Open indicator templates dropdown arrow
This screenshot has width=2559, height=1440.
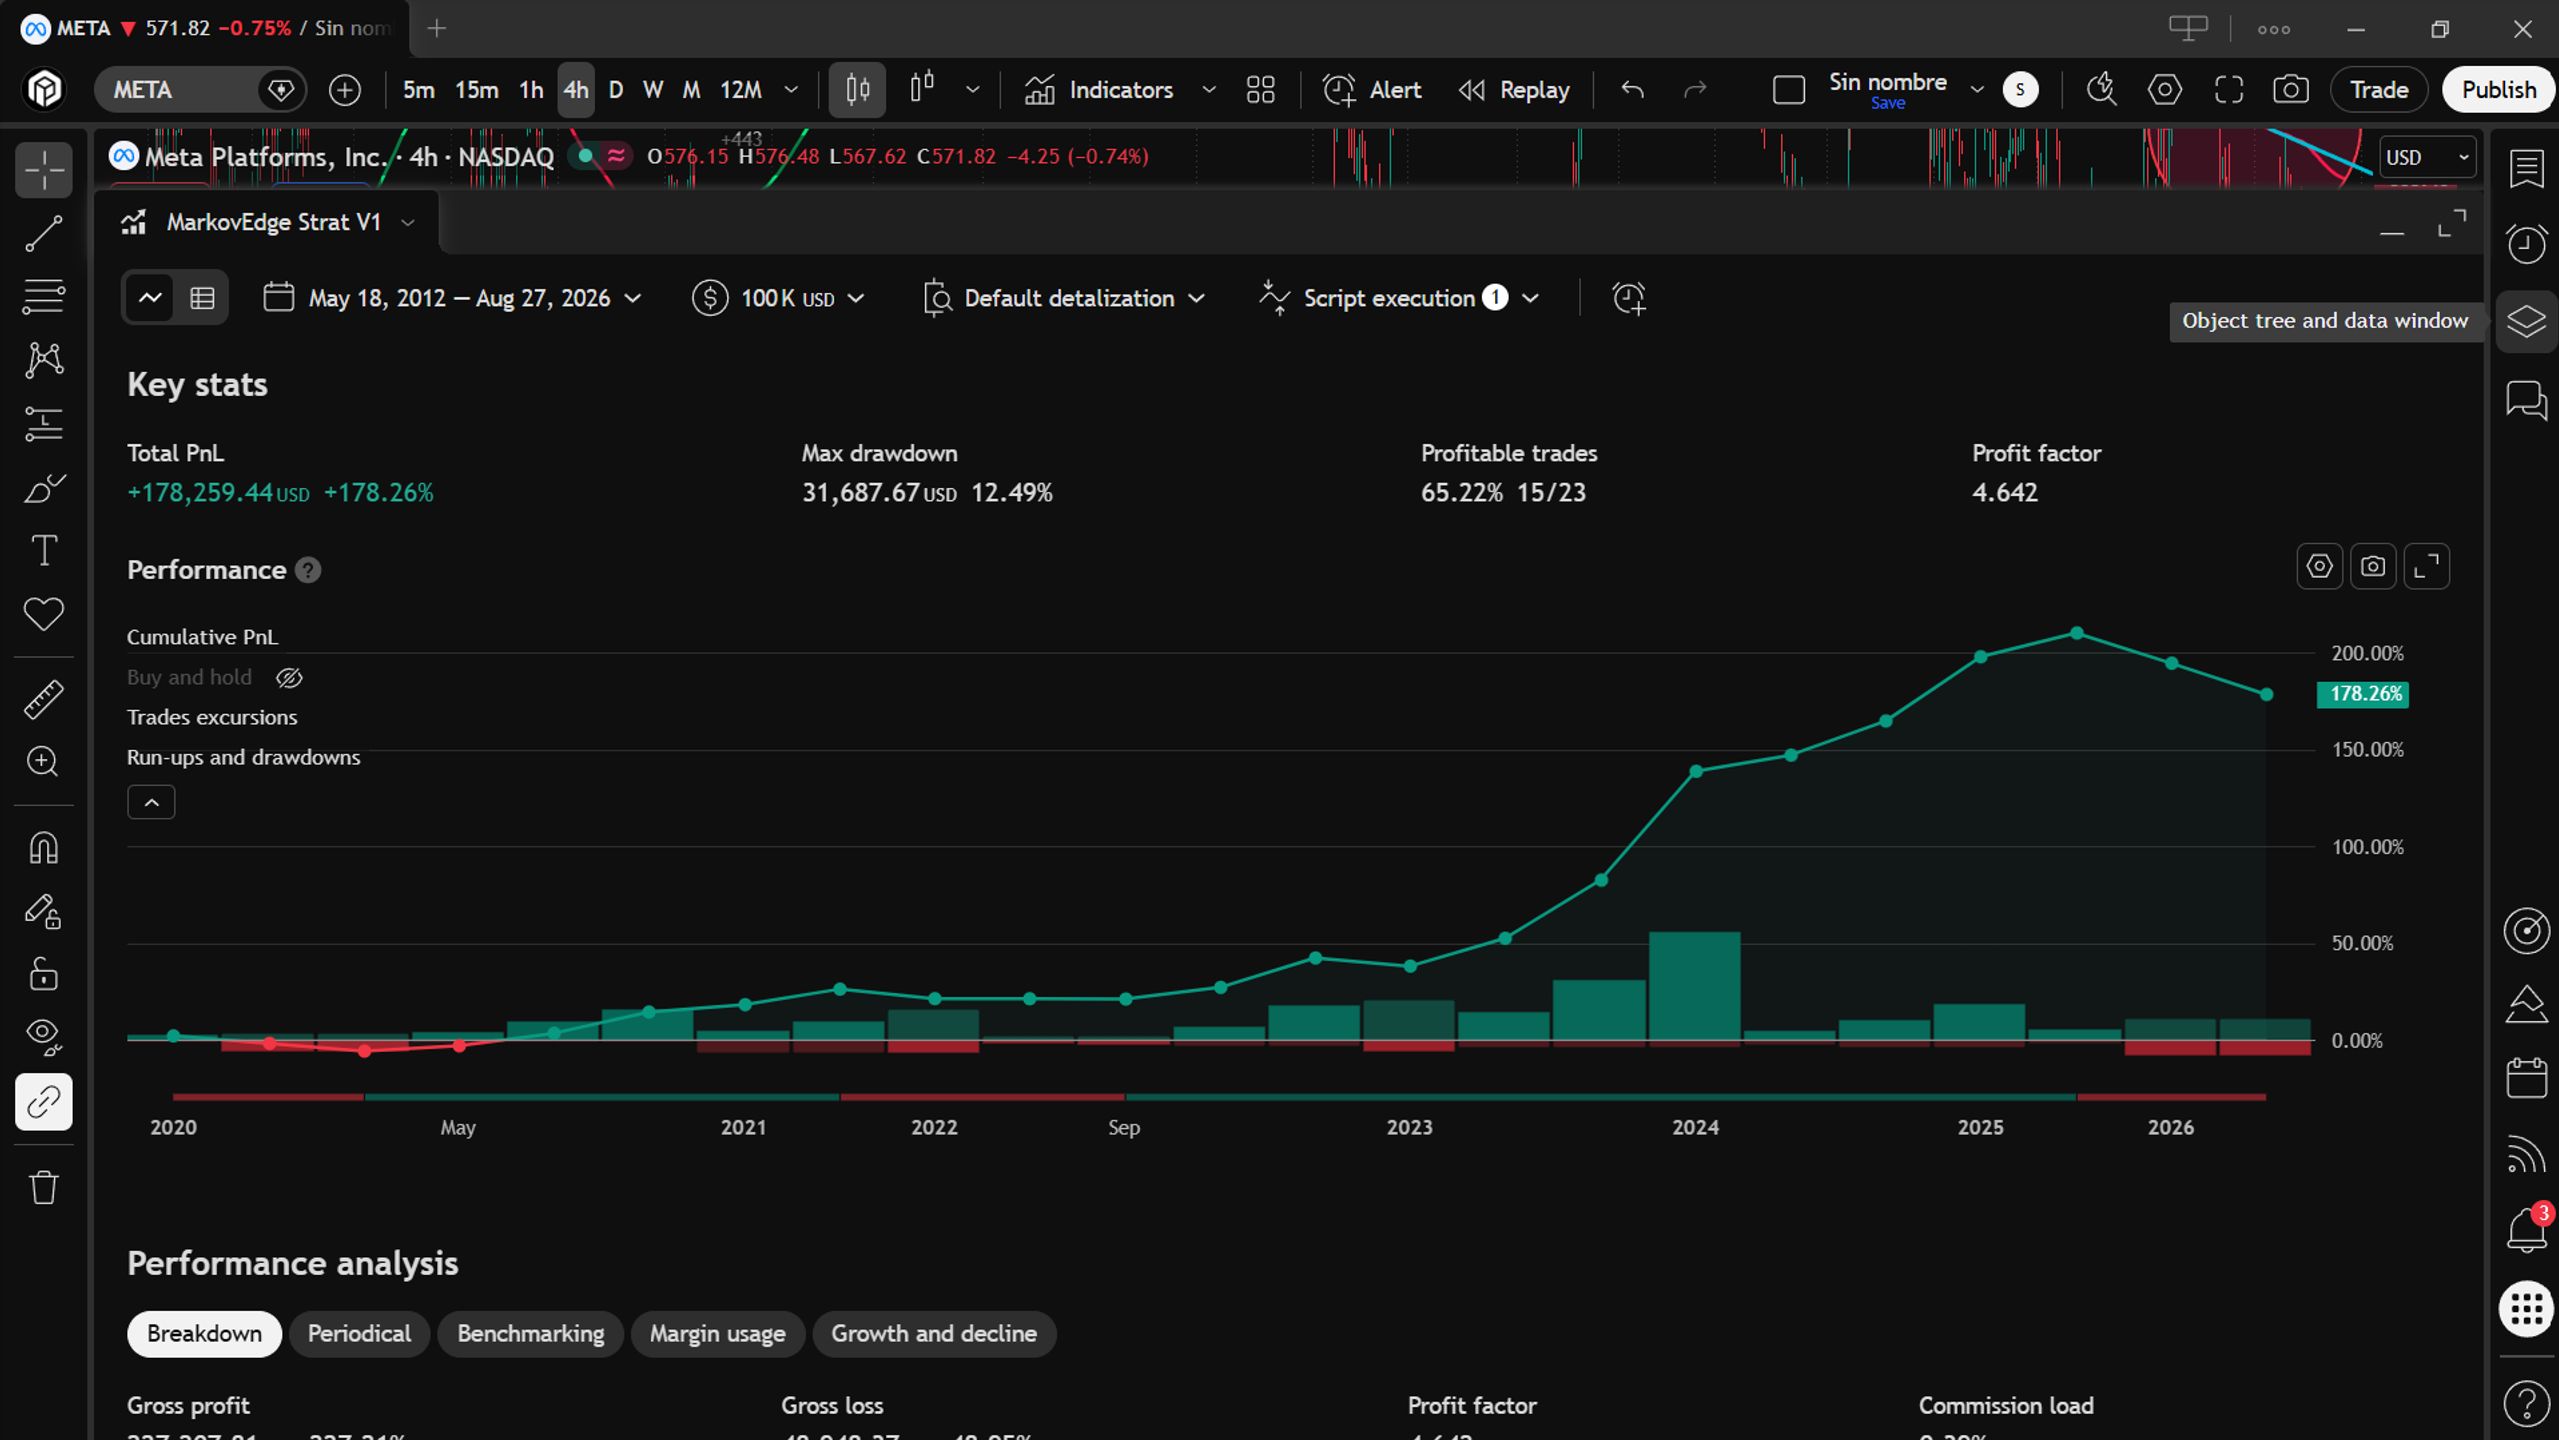(1208, 90)
